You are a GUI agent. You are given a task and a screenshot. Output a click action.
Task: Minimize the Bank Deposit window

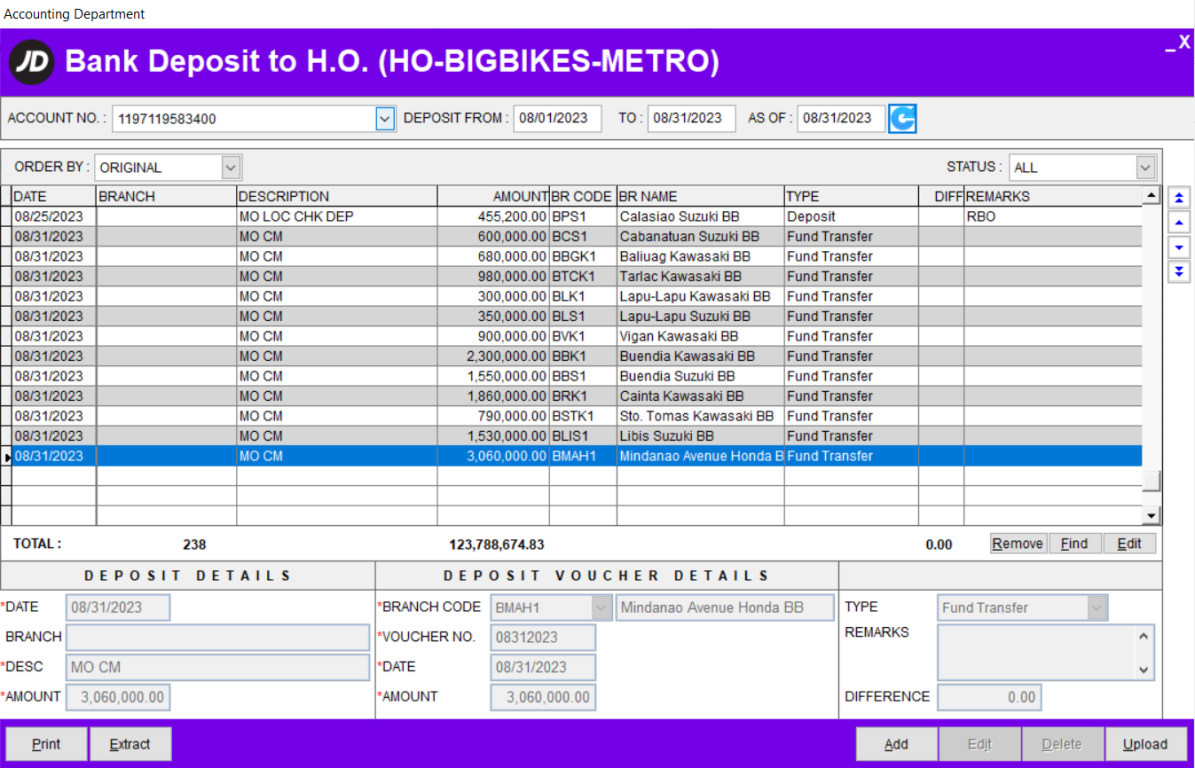(1170, 45)
